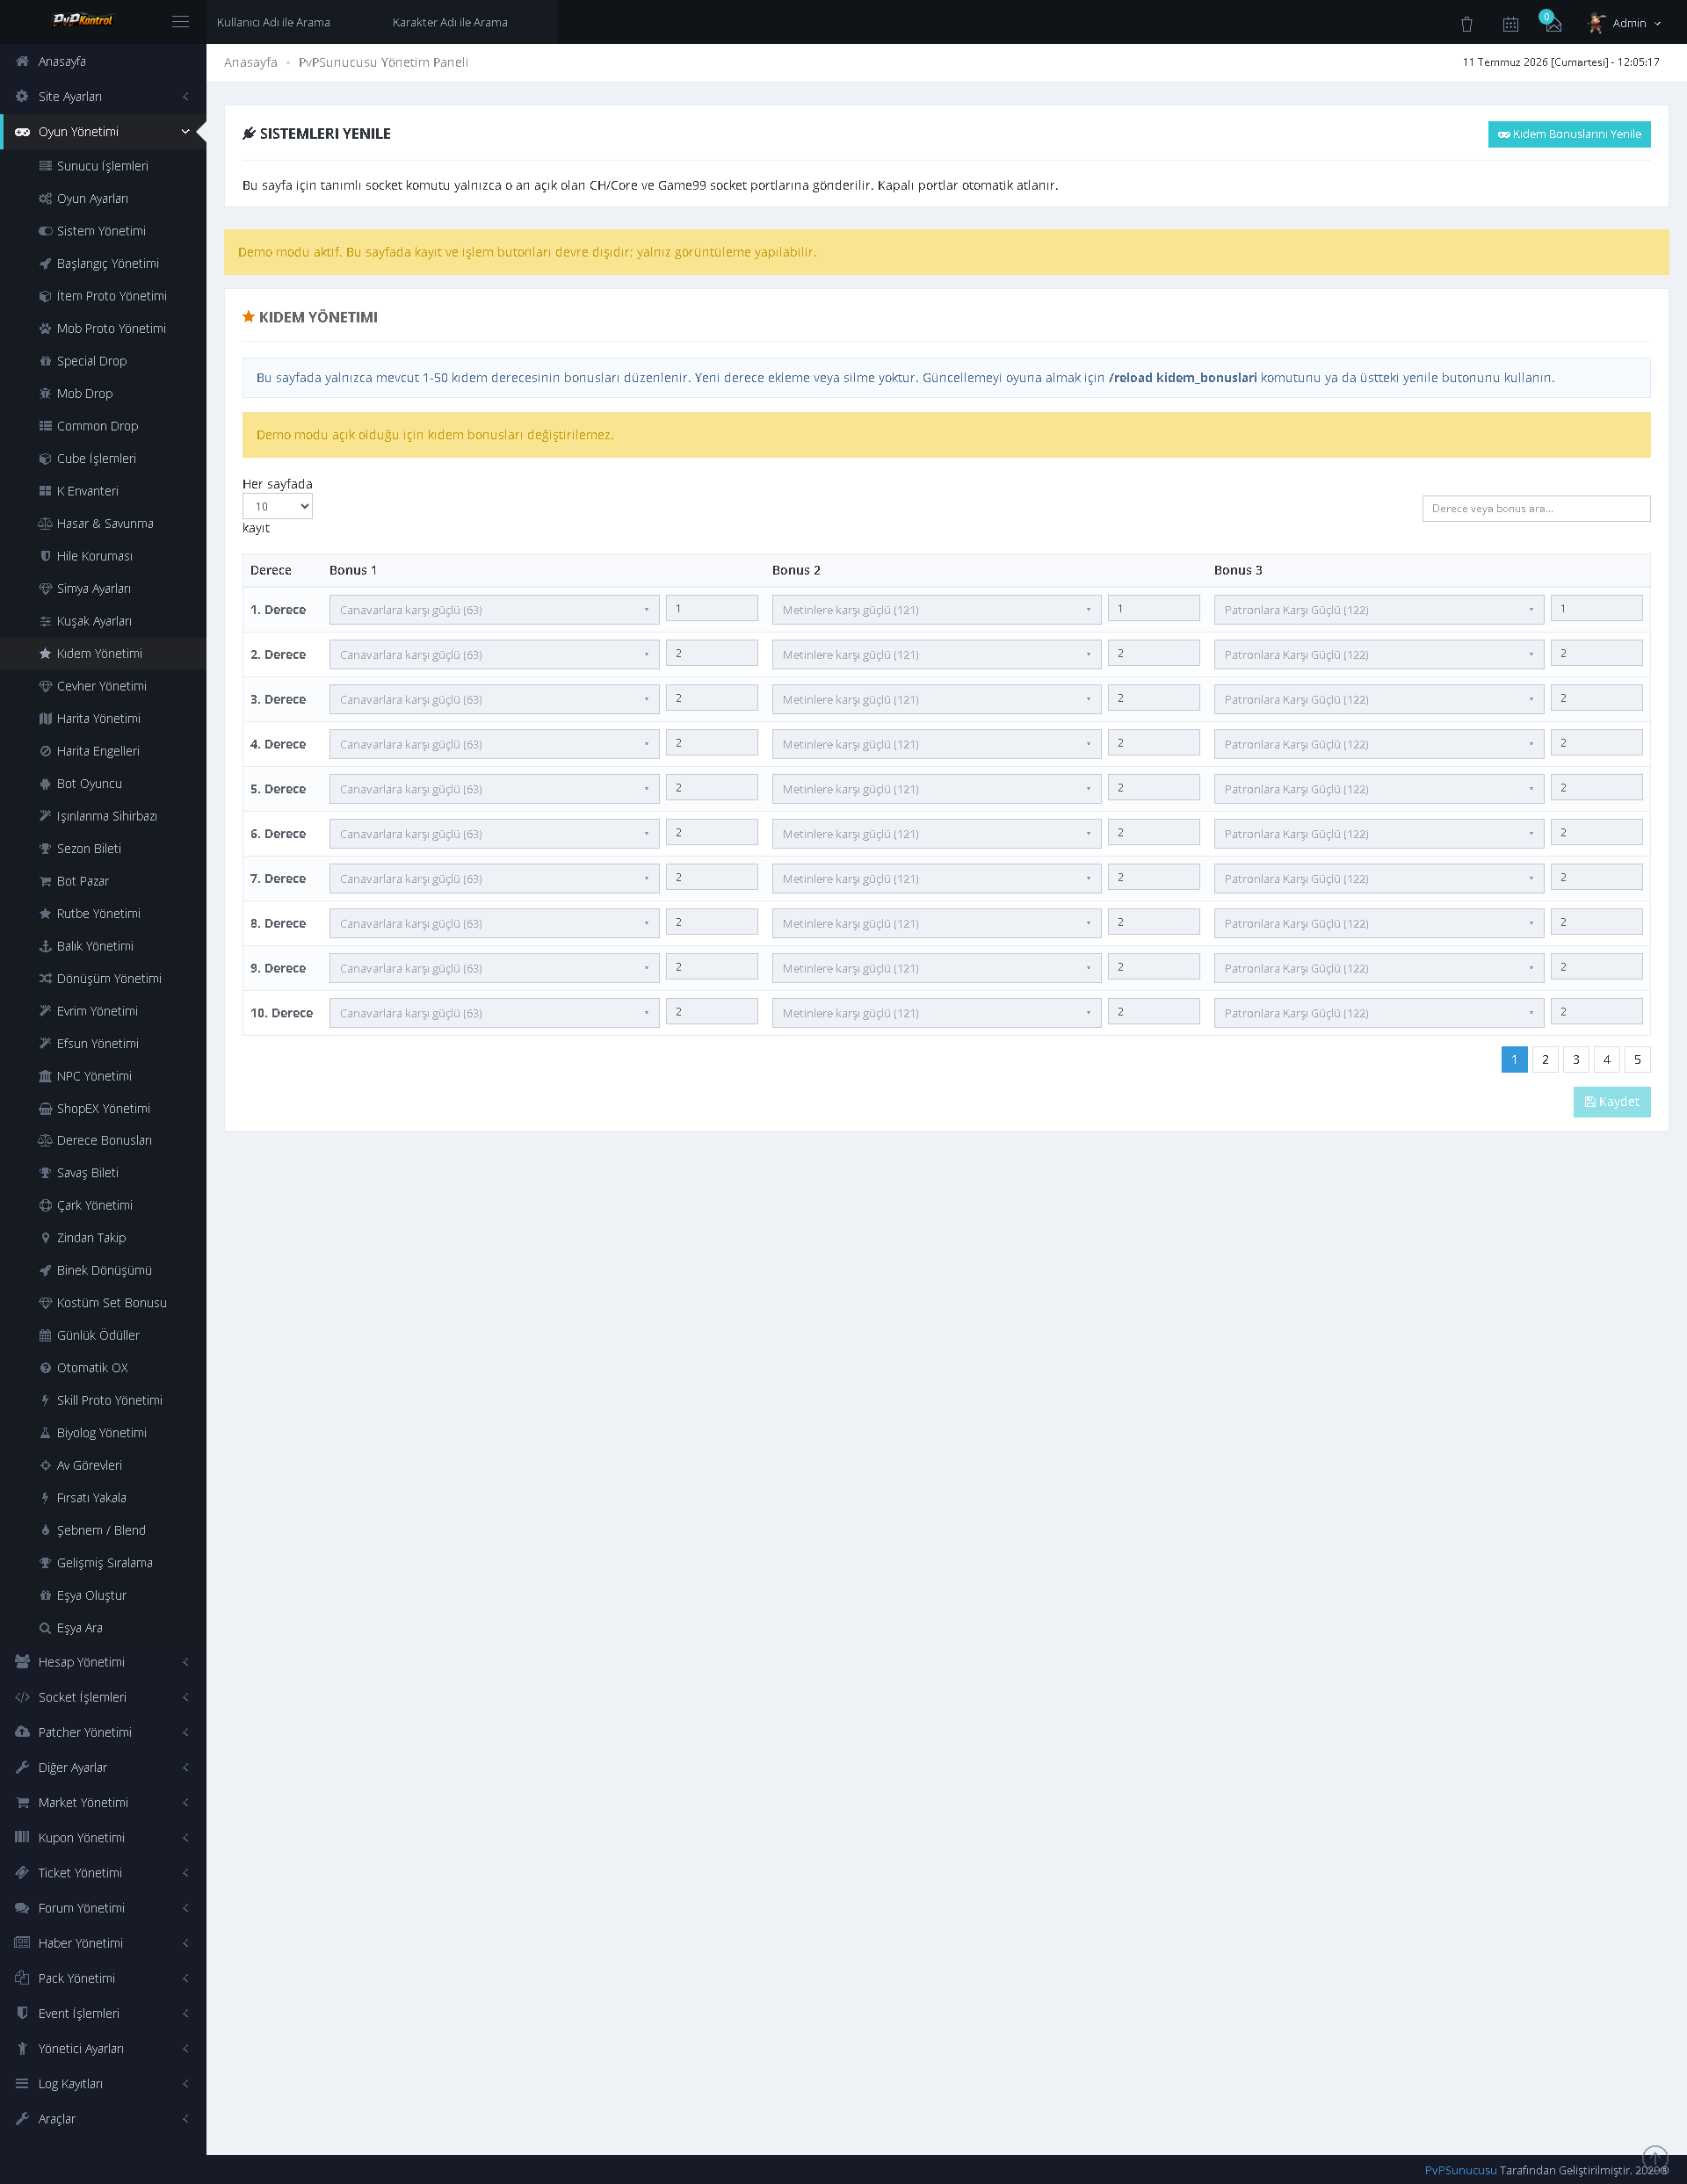
Task: Open the trash icon in top bar
Action: 1466,23
